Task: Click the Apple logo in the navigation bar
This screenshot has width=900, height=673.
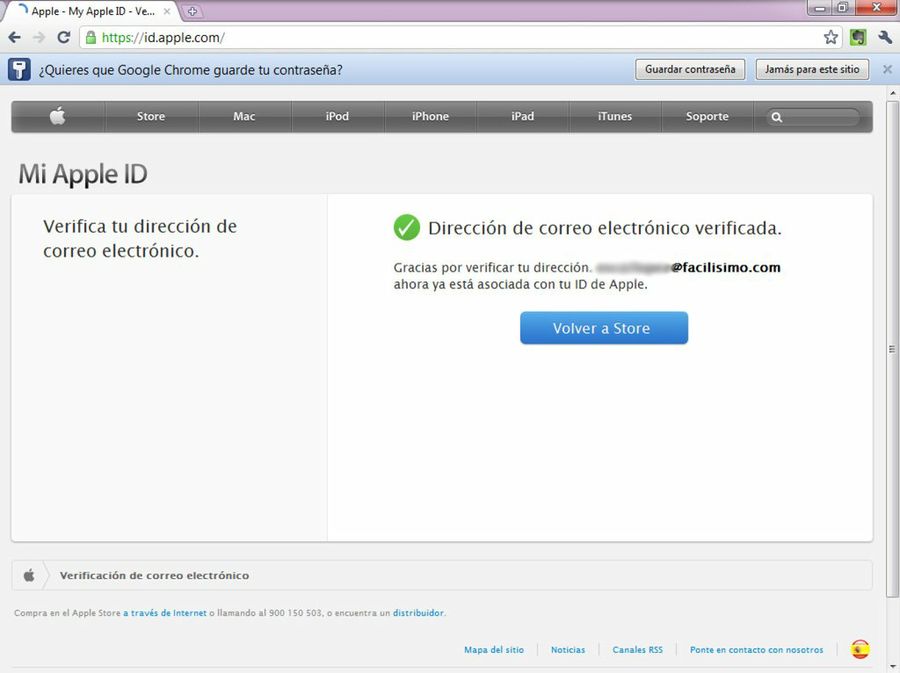Action: (57, 116)
